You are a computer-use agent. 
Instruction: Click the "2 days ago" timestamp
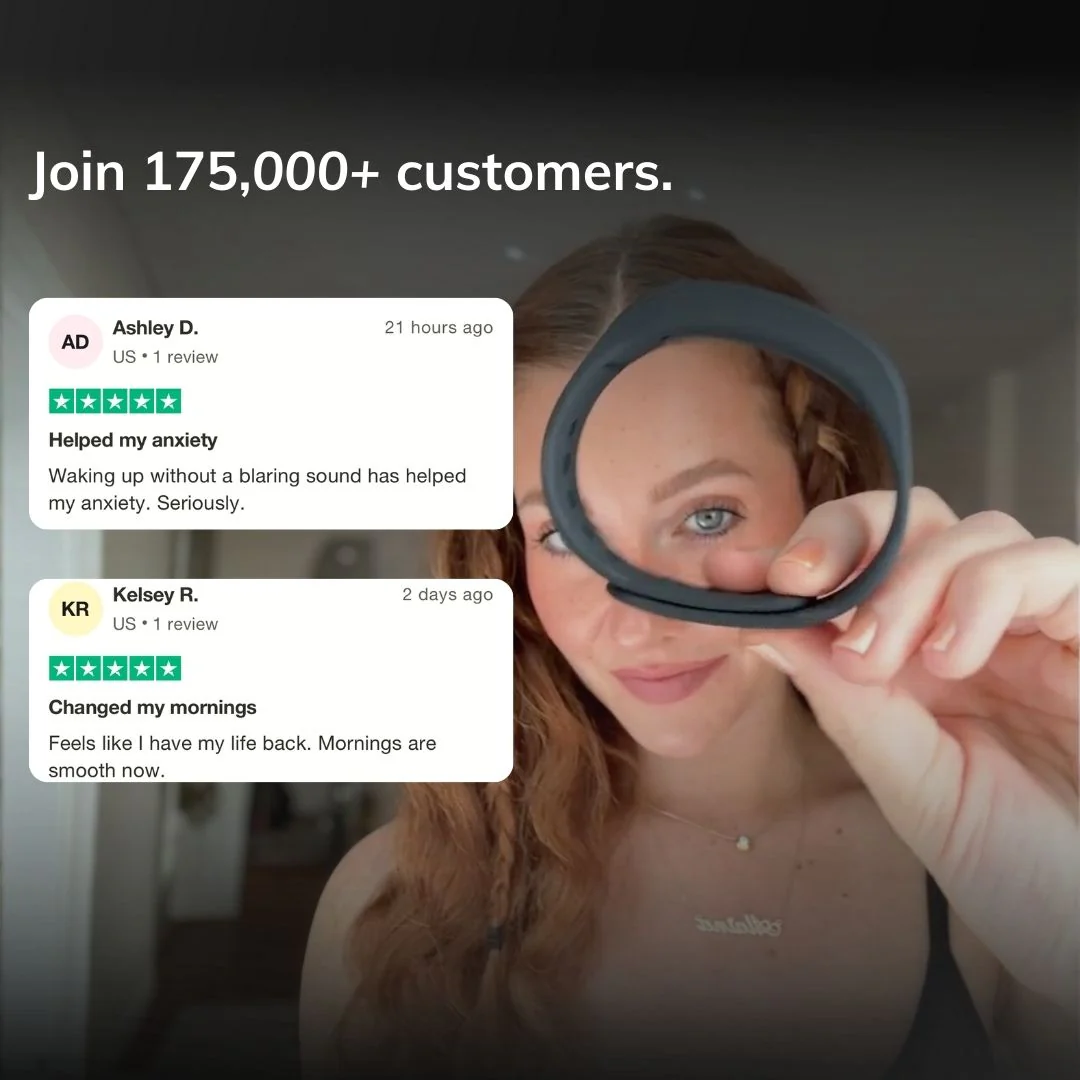pyautogui.click(x=448, y=594)
